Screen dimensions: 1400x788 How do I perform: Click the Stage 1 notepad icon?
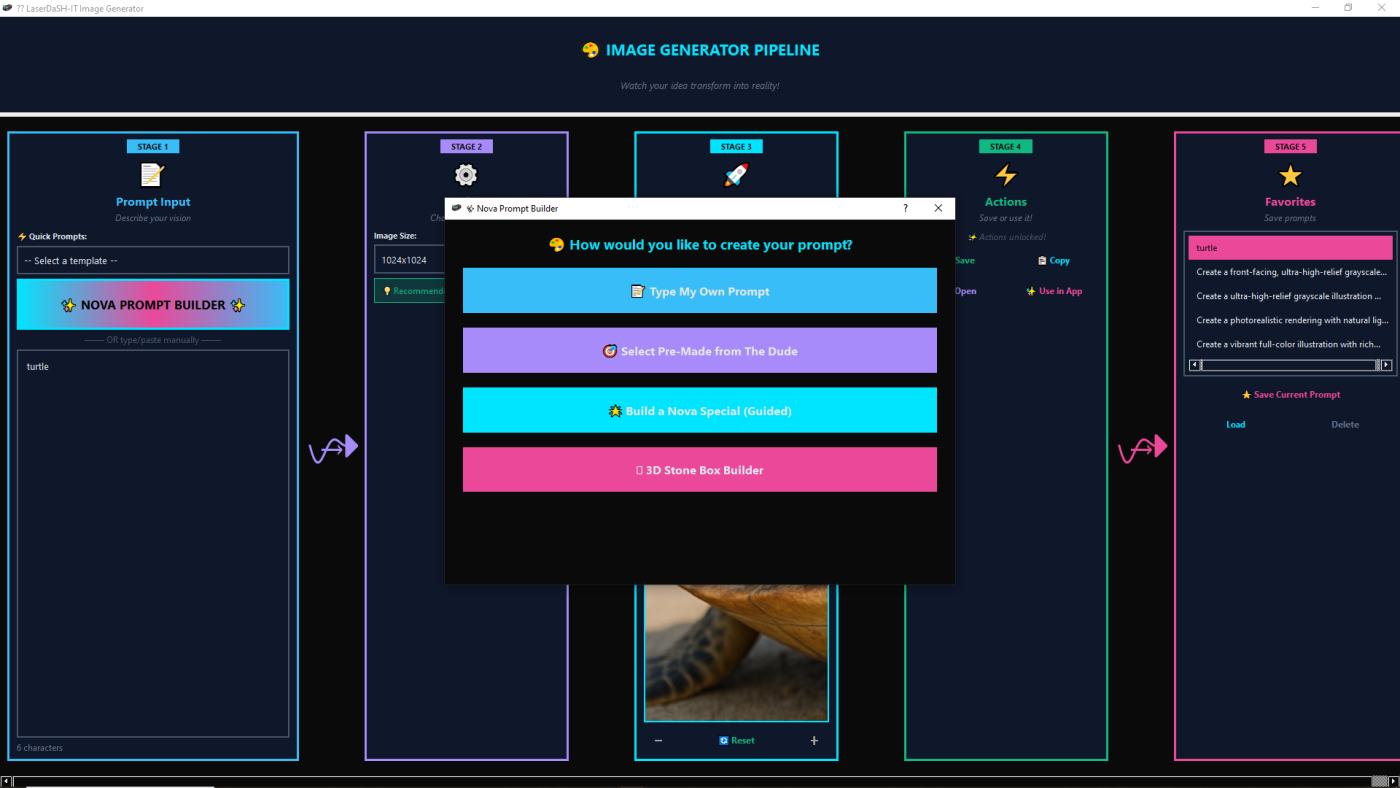click(x=152, y=176)
